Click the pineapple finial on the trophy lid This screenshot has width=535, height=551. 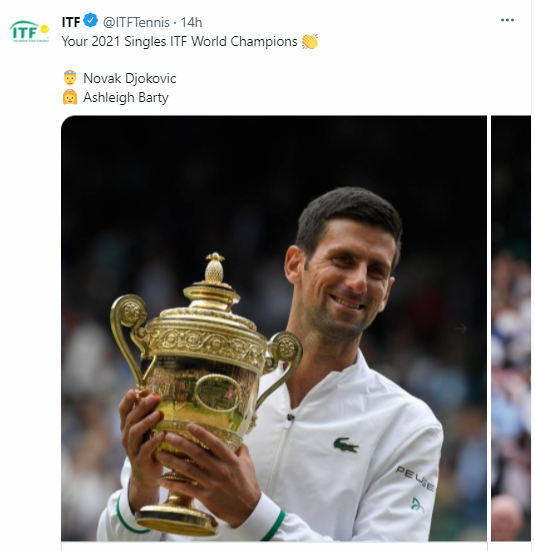coord(214,267)
